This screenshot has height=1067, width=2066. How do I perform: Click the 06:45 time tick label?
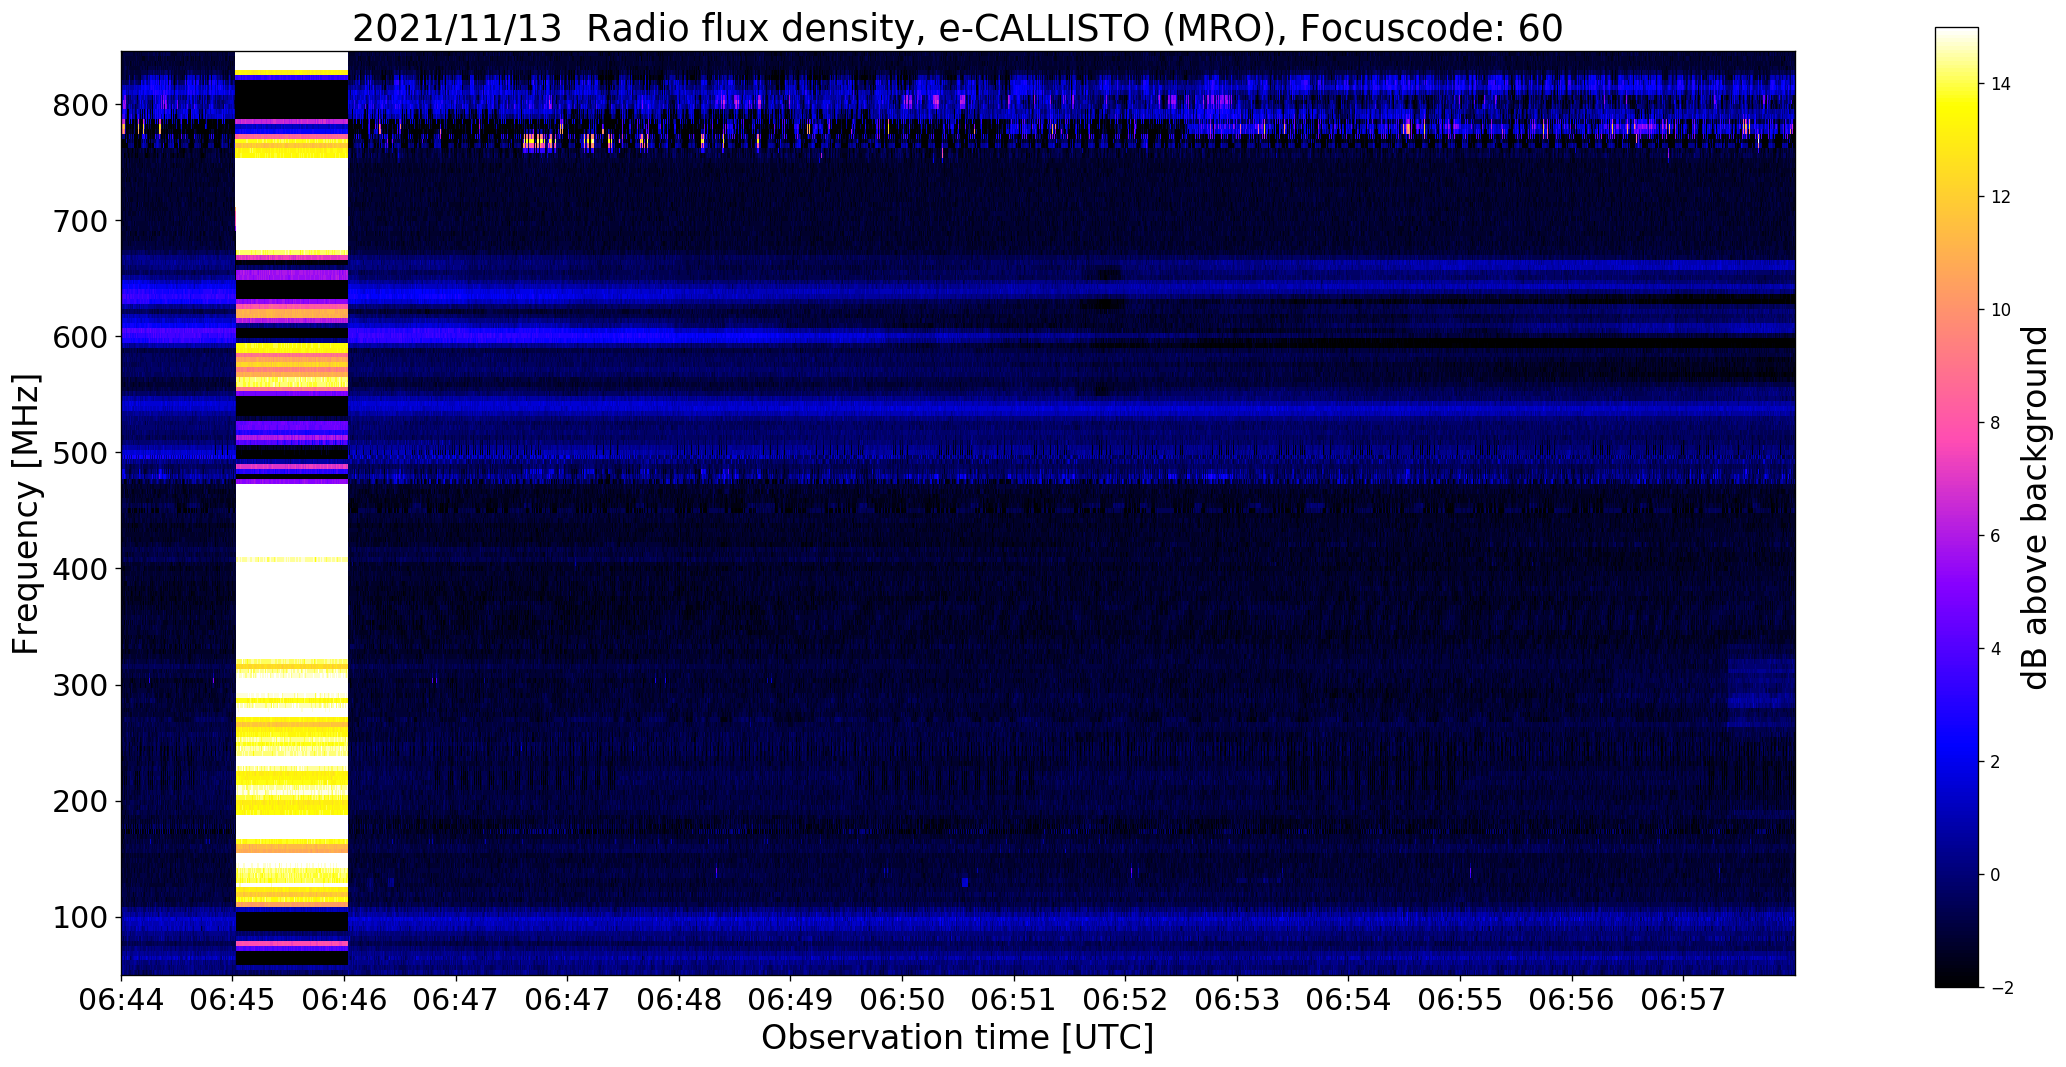tap(233, 1001)
